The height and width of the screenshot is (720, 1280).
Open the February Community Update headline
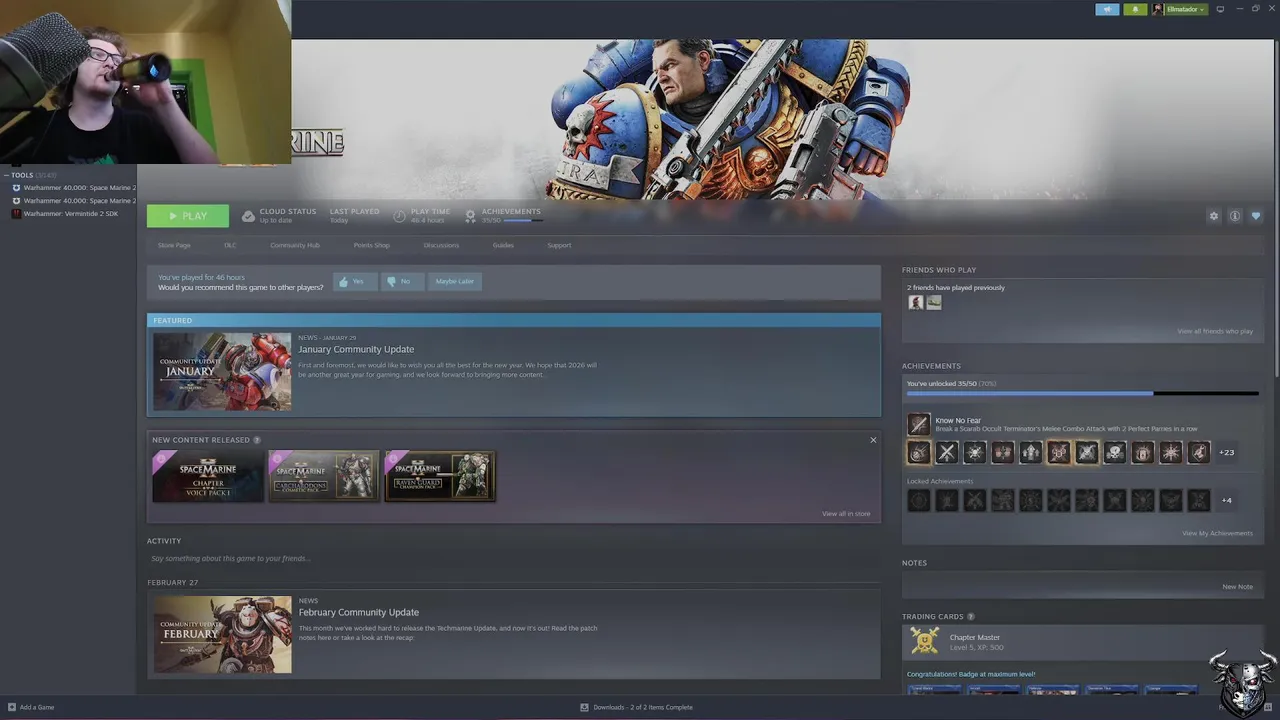358,612
